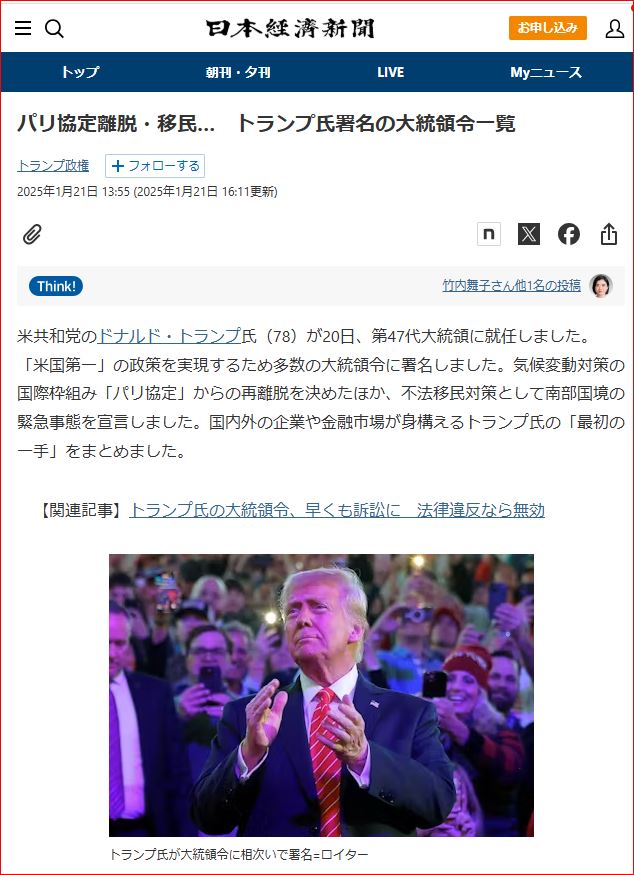Open the share/export icon
This screenshot has height=875, width=634.
(609, 234)
